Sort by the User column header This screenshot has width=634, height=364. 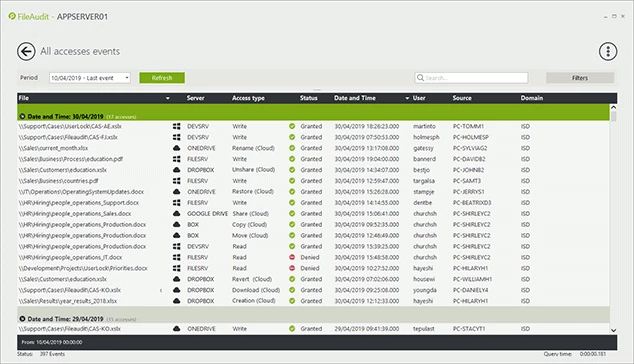pos(419,98)
